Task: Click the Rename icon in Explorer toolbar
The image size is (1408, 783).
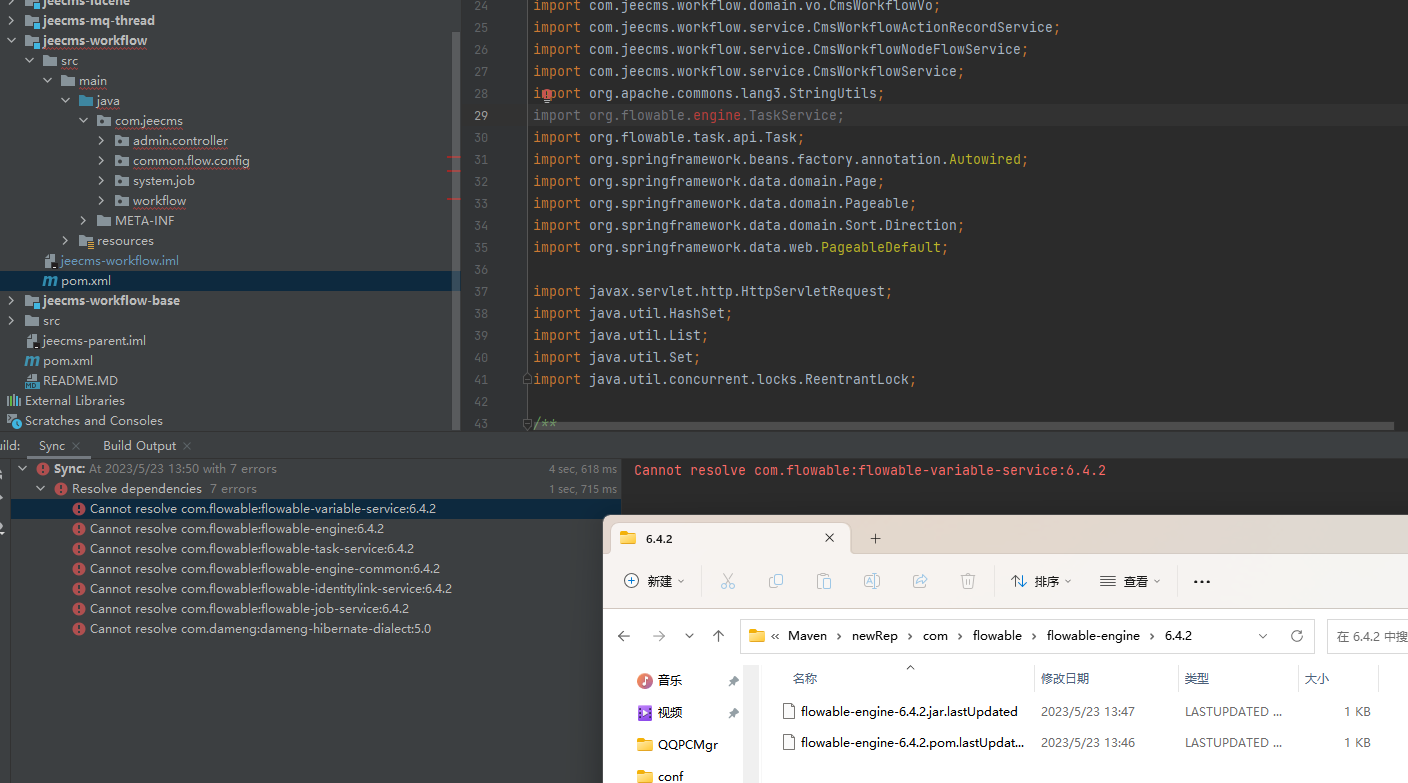Action: coord(871,581)
